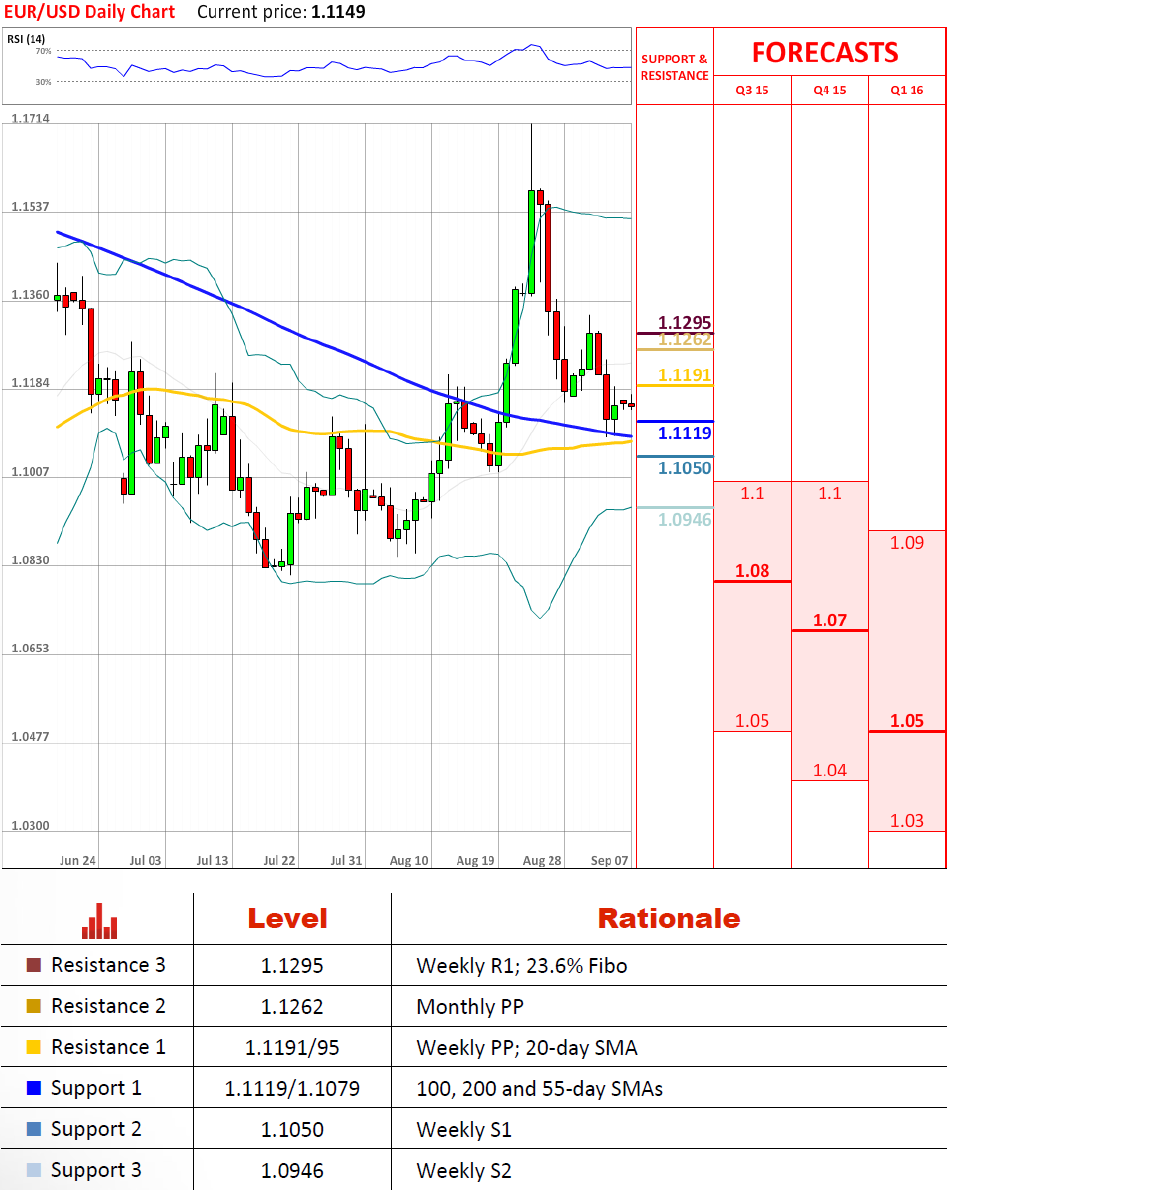Click the 1.0946 support level marker
The width and height of the screenshot is (1152, 1190).
click(684, 520)
